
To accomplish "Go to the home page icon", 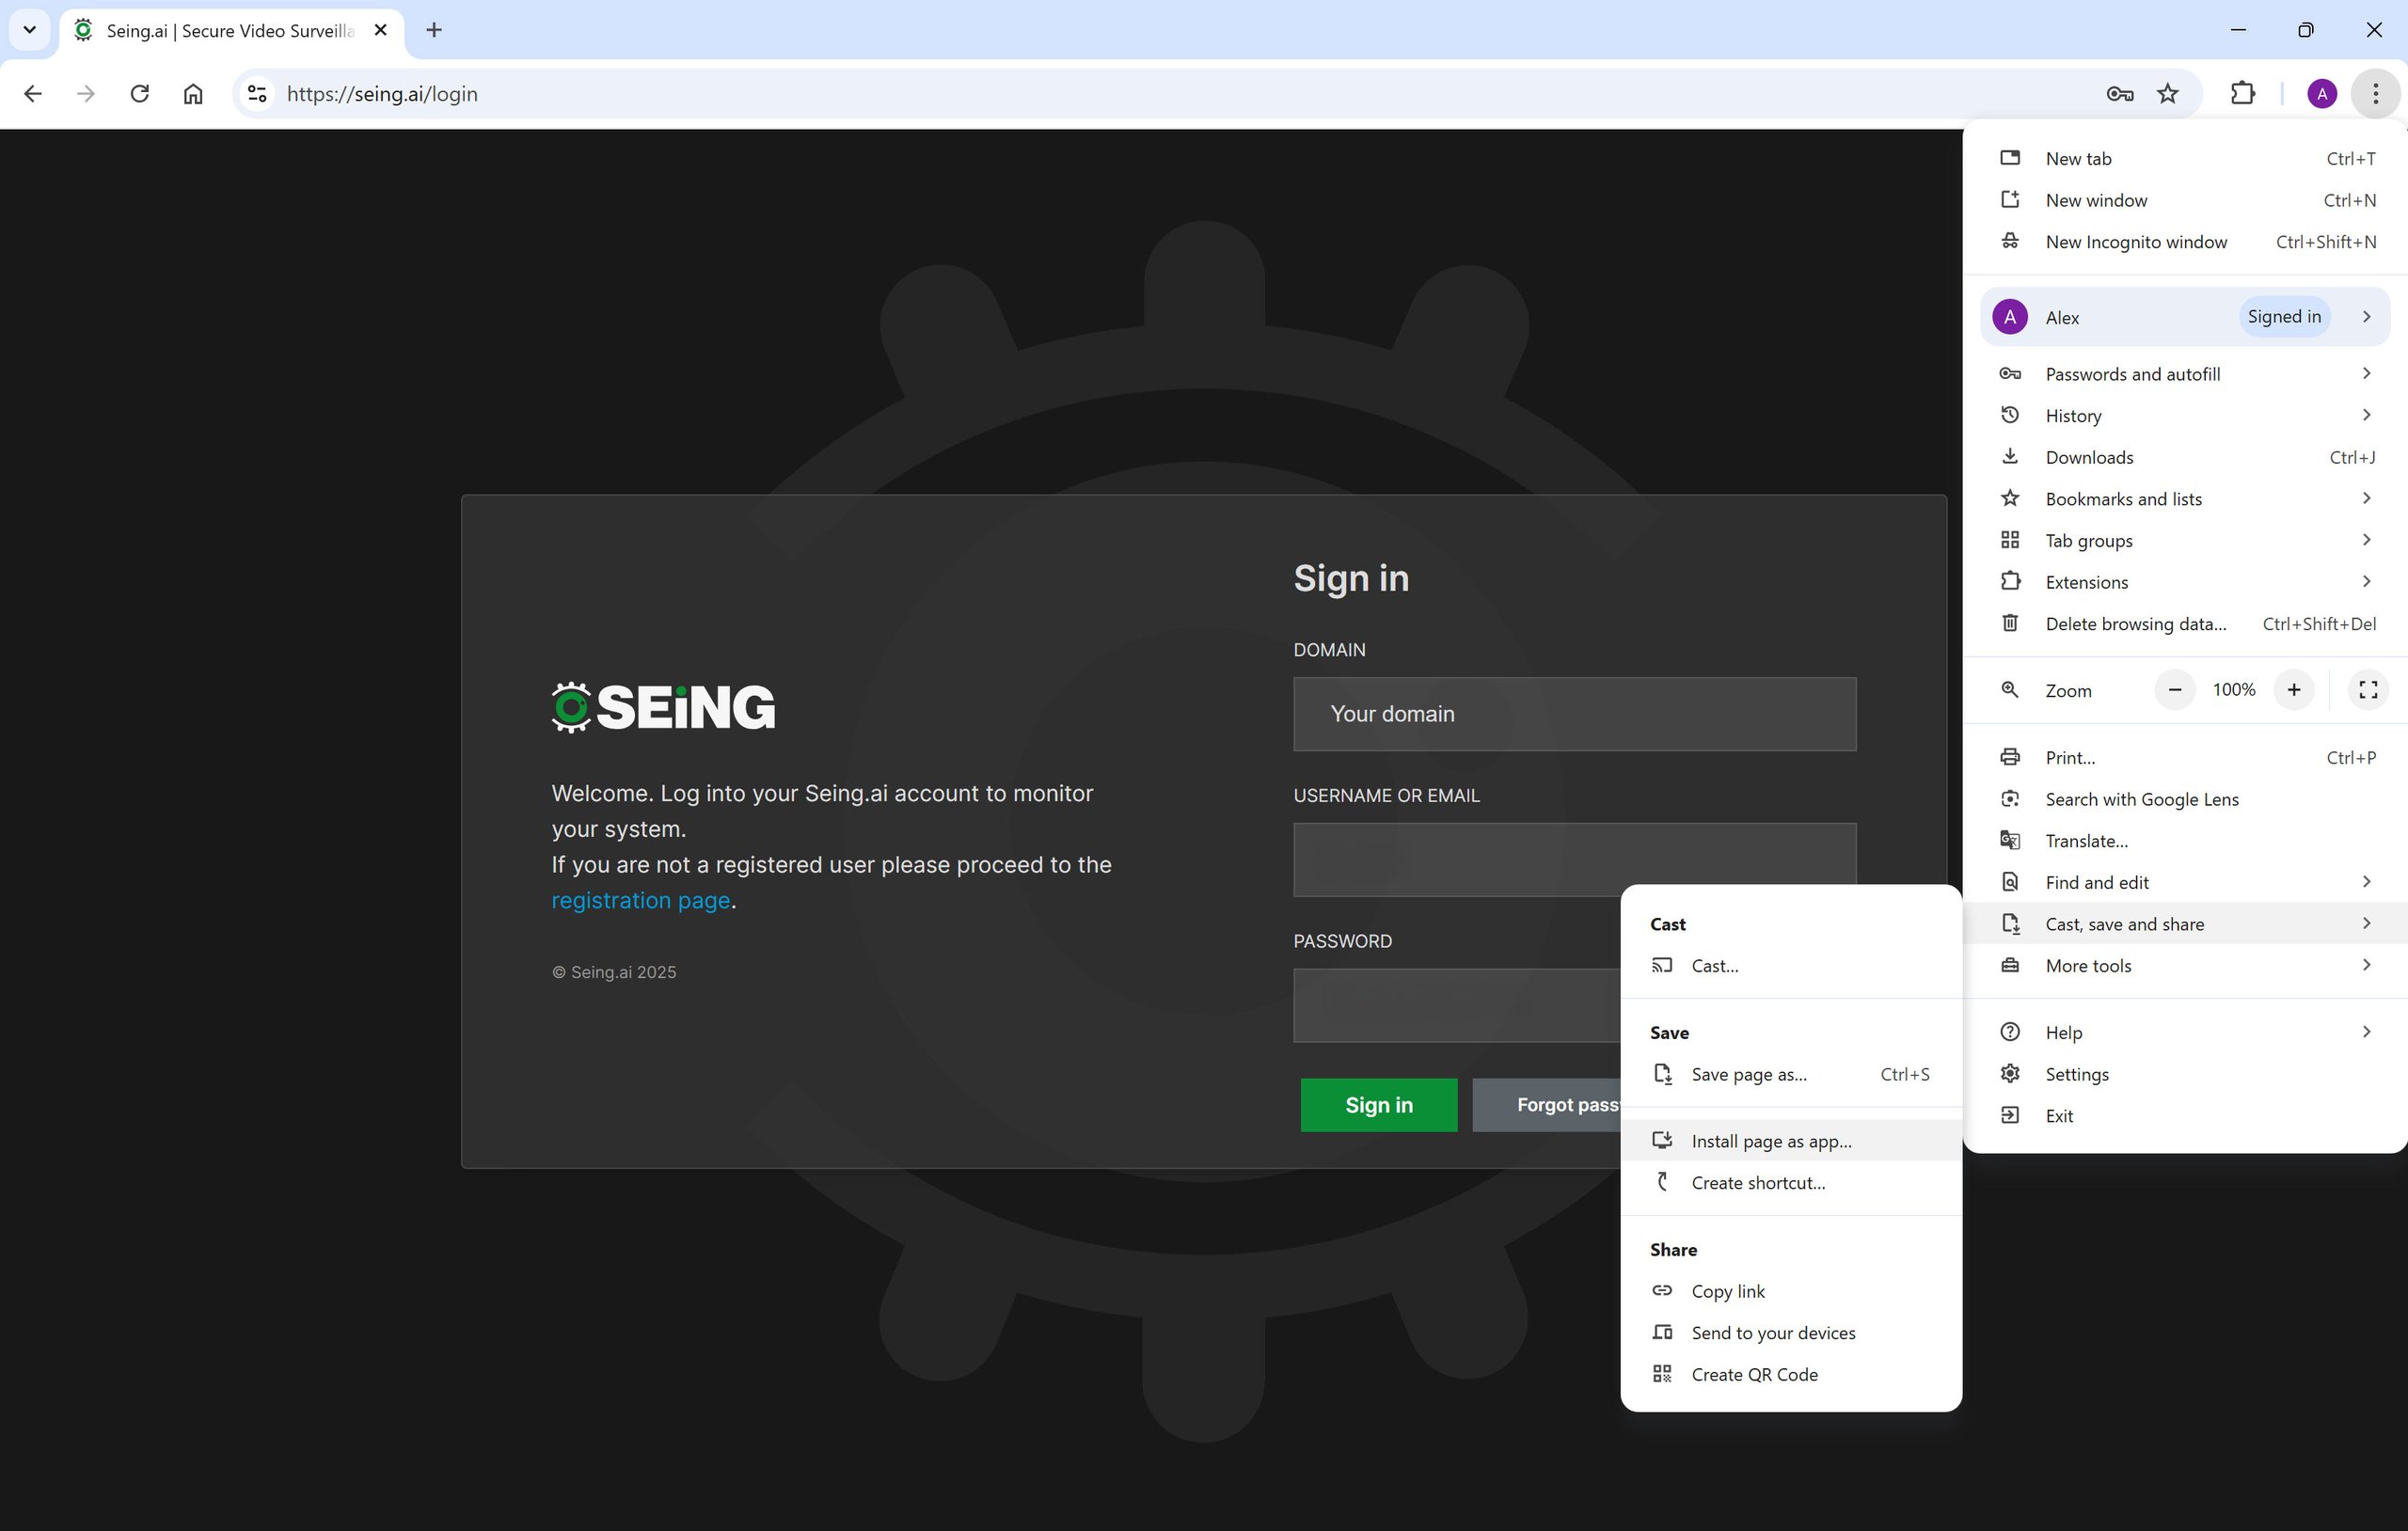I will (x=193, y=94).
